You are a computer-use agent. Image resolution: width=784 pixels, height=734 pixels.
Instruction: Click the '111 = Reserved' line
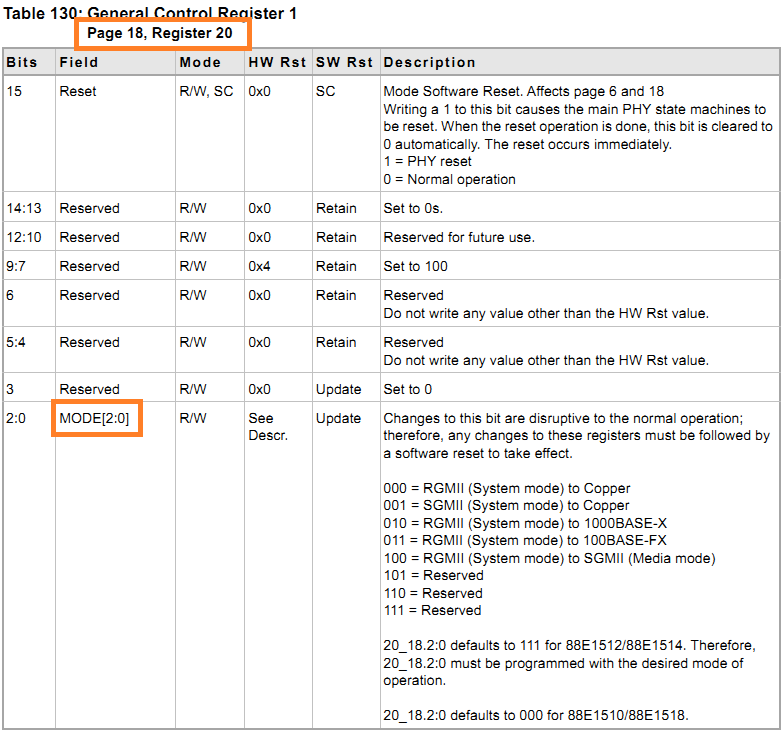(432, 610)
